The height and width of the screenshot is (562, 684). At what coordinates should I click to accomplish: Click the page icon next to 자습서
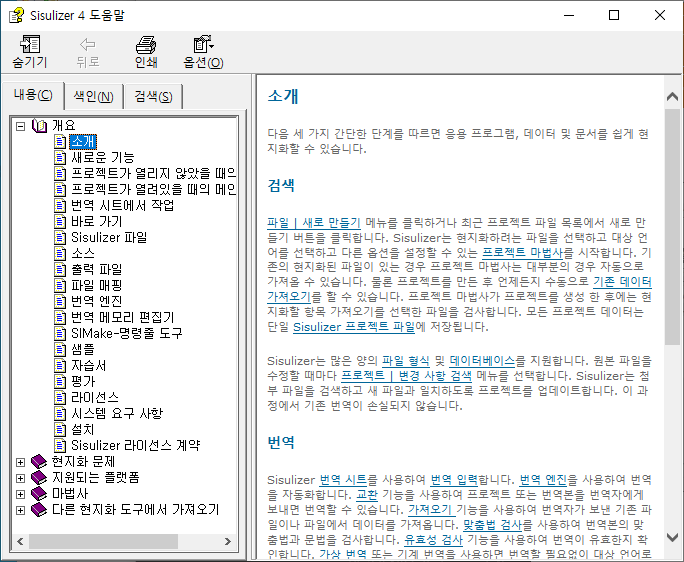[x=60, y=366]
